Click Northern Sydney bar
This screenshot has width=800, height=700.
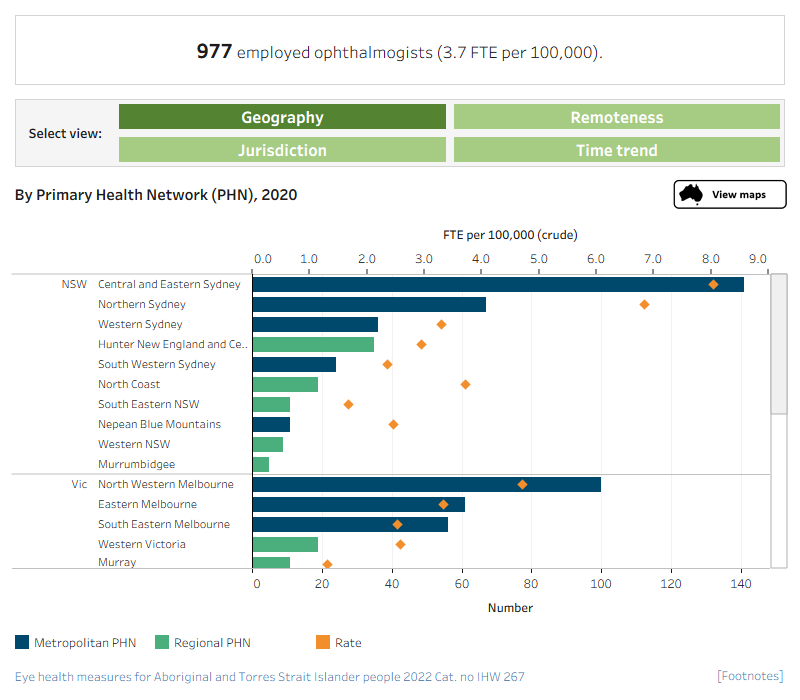click(x=369, y=305)
